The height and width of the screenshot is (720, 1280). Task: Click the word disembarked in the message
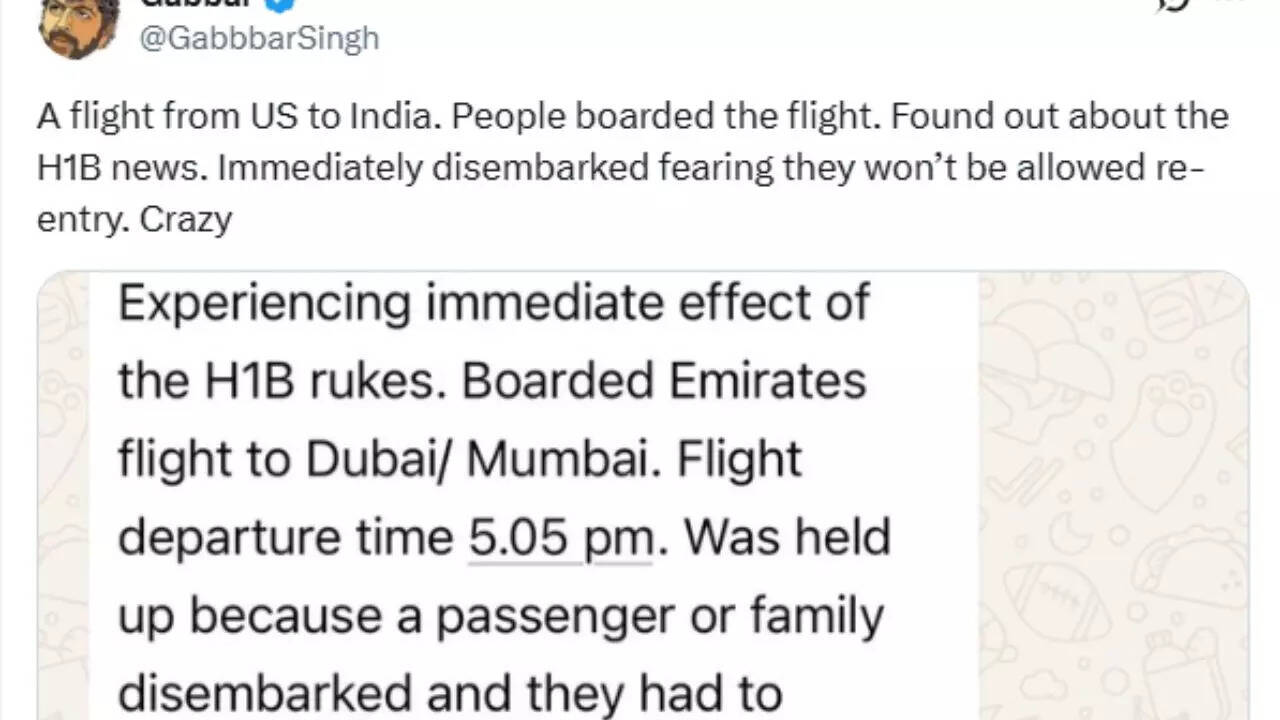click(265, 690)
